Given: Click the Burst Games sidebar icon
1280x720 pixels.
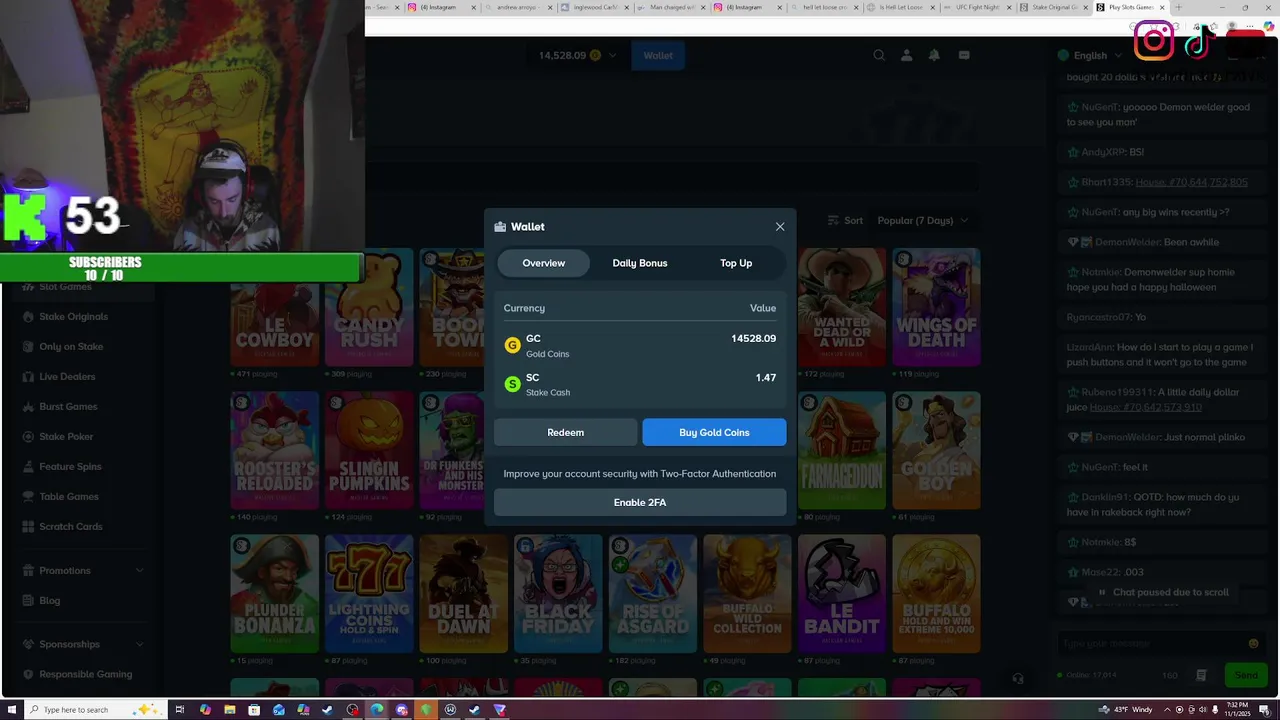Looking at the screenshot, I should pyautogui.click(x=28, y=407).
